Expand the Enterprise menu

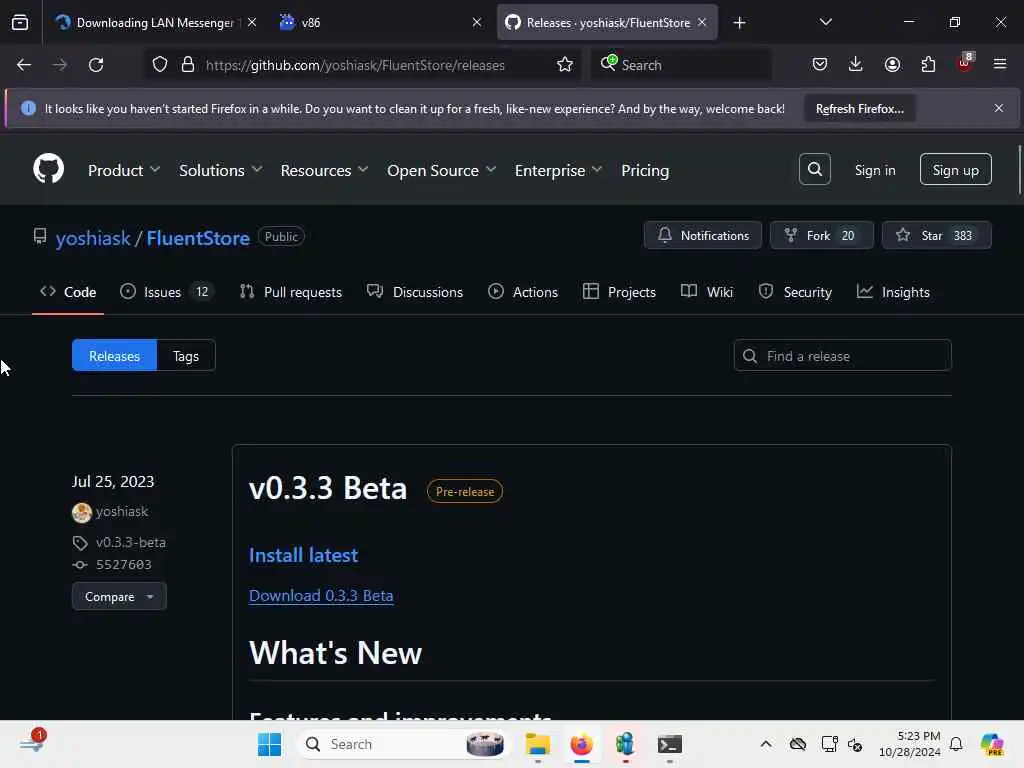tap(558, 170)
